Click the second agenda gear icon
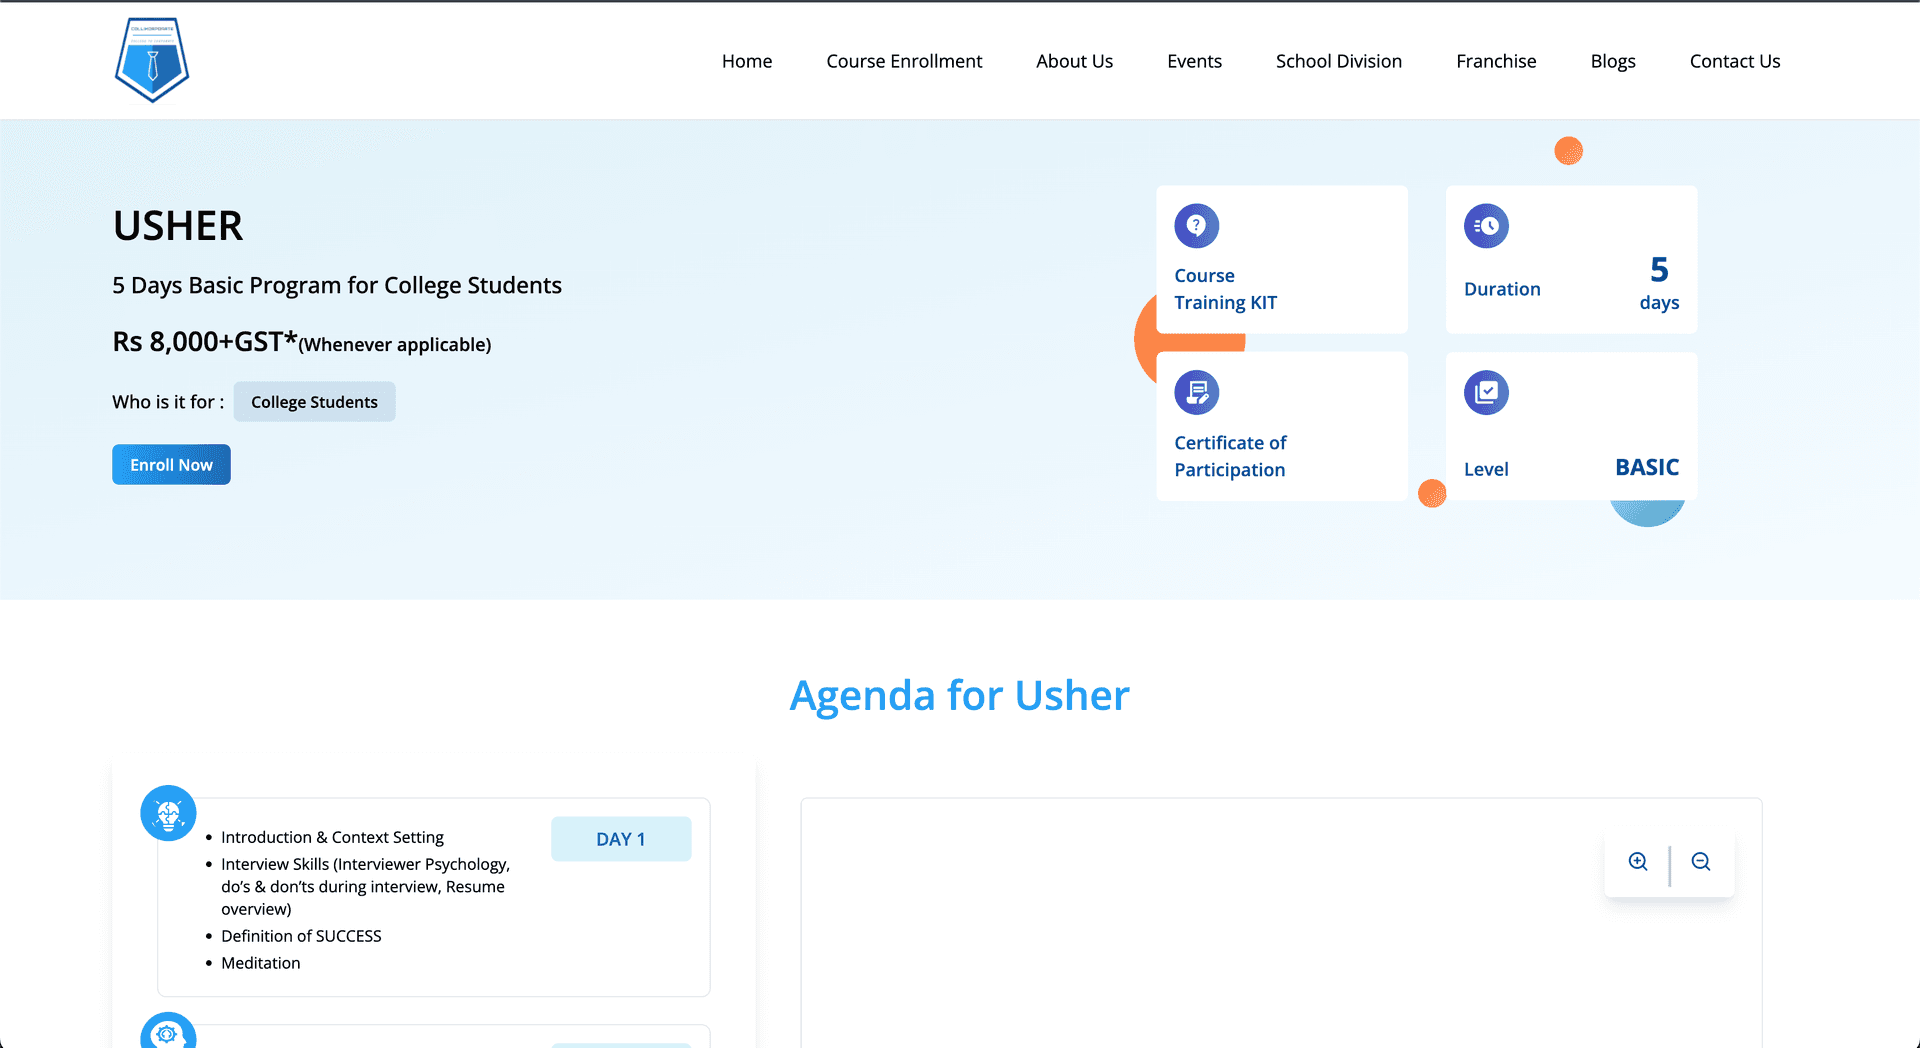Viewport: 1920px width, 1048px height. point(168,1031)
